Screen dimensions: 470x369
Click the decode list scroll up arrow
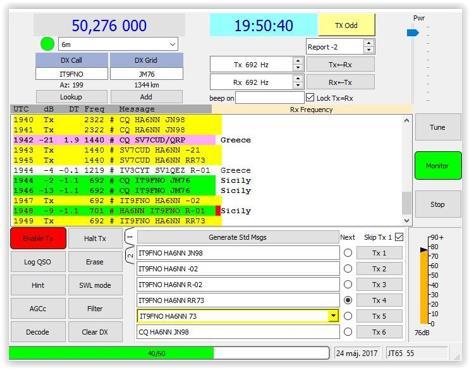pyautogui.click(x=406, y=120)
